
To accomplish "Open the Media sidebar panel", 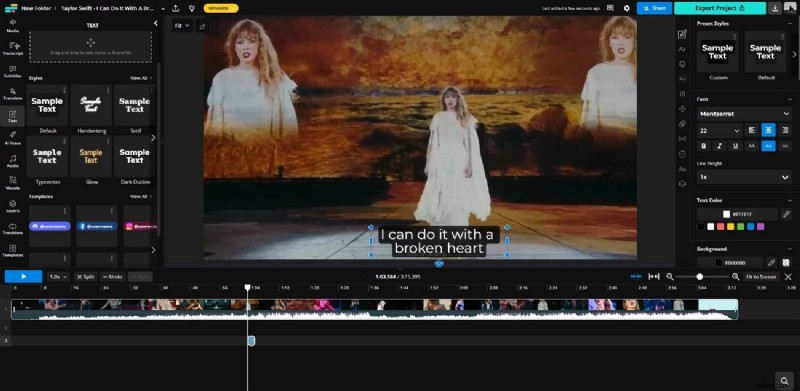I will tap(13, 26).
